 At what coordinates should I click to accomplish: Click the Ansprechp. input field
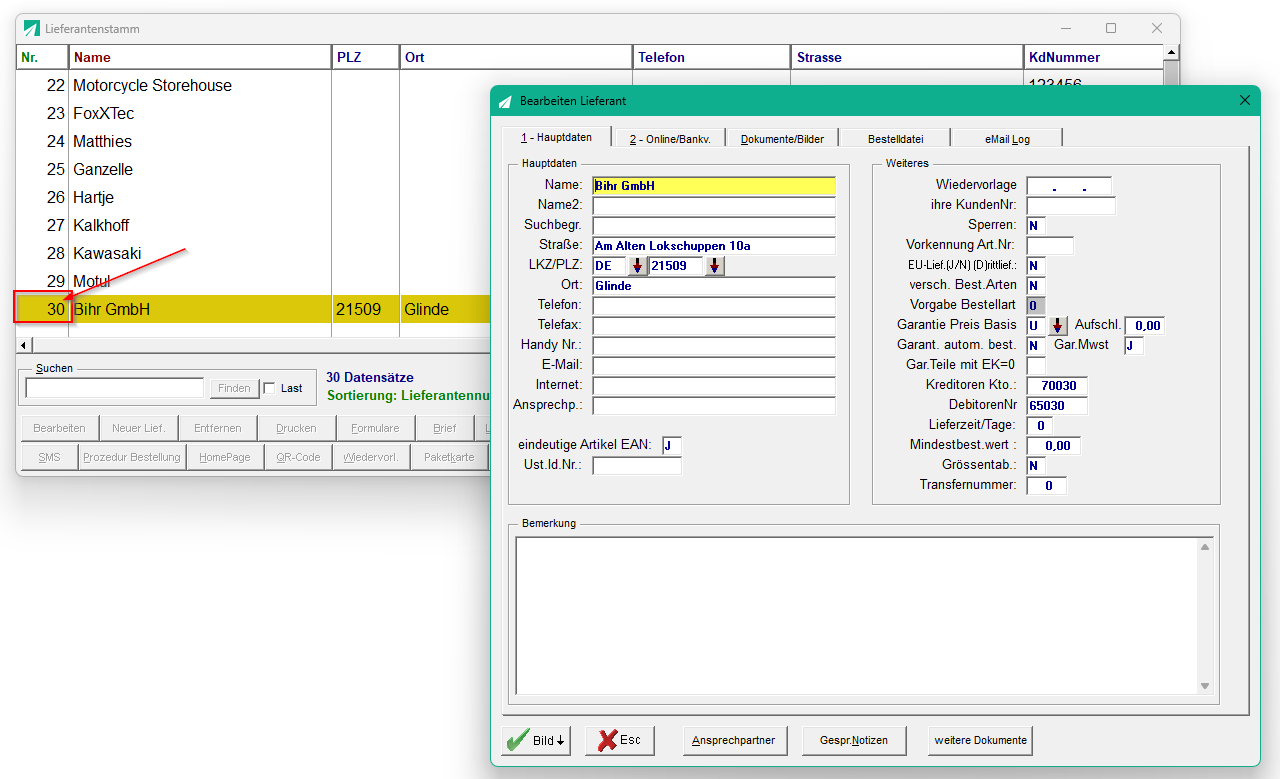coord(714,406)
